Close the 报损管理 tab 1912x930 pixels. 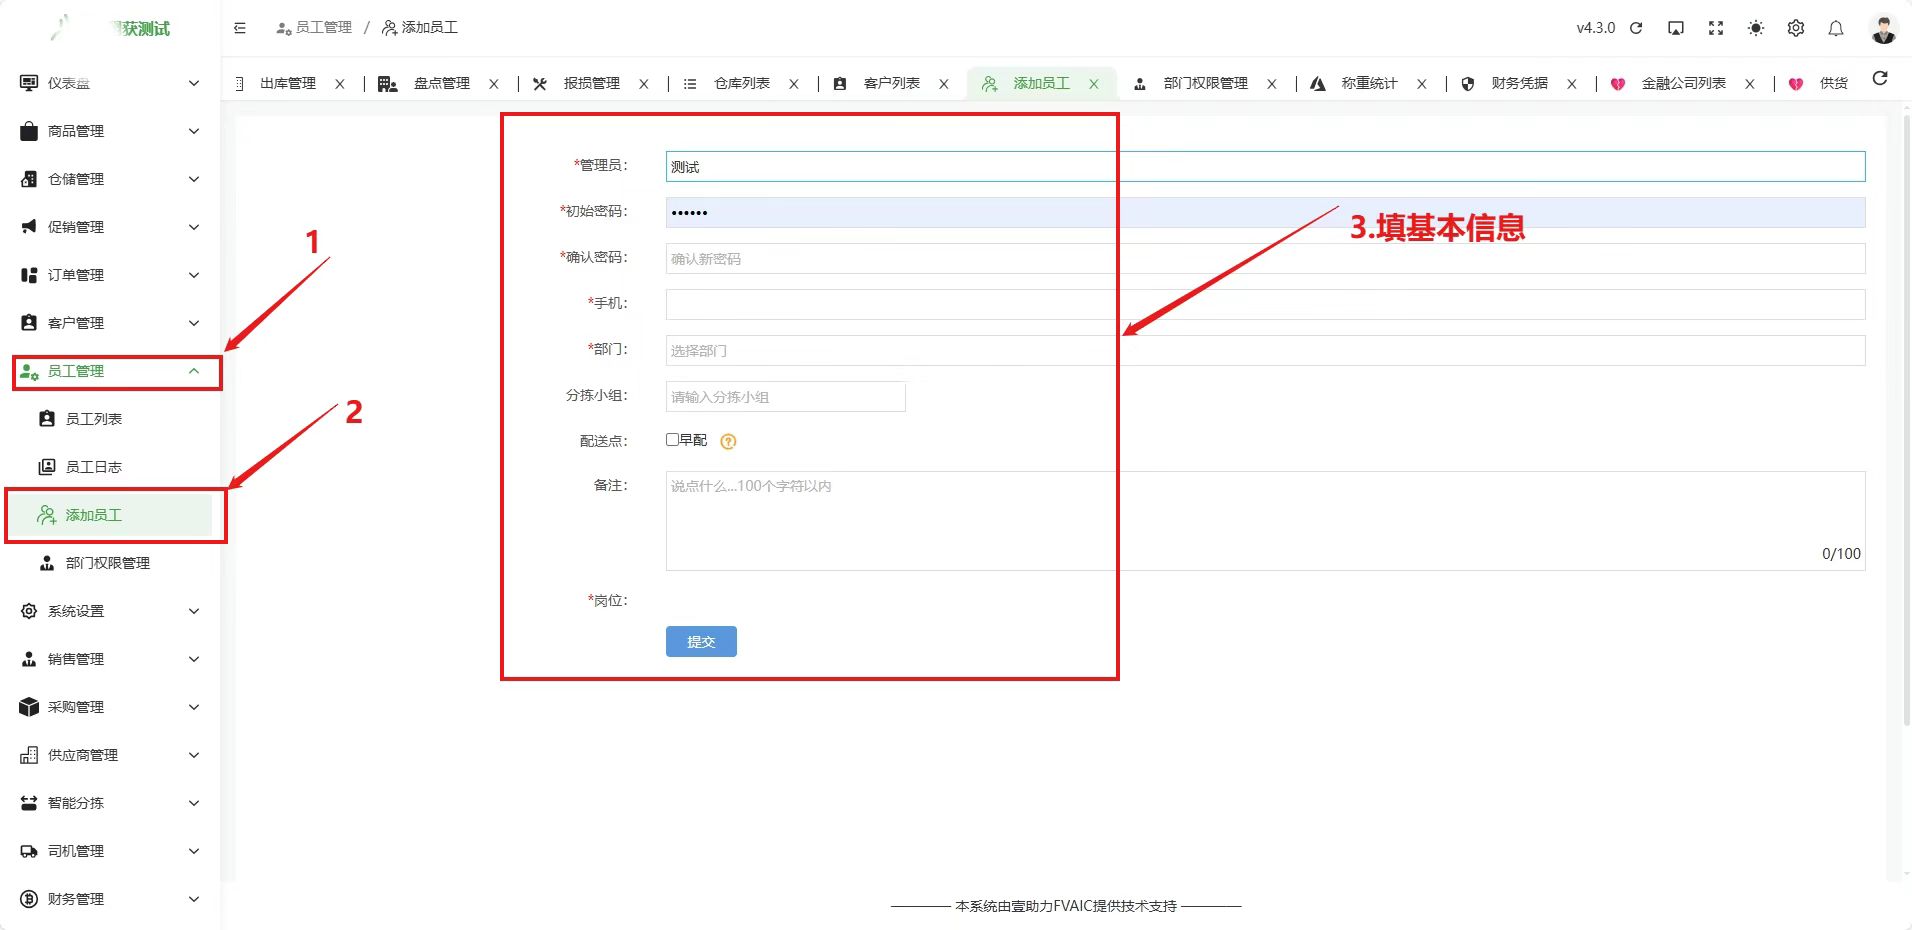pyautogui.click(x=645, y=83)
